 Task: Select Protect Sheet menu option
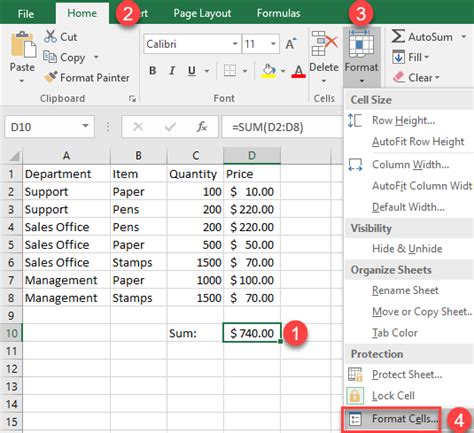tap(407, 374)
